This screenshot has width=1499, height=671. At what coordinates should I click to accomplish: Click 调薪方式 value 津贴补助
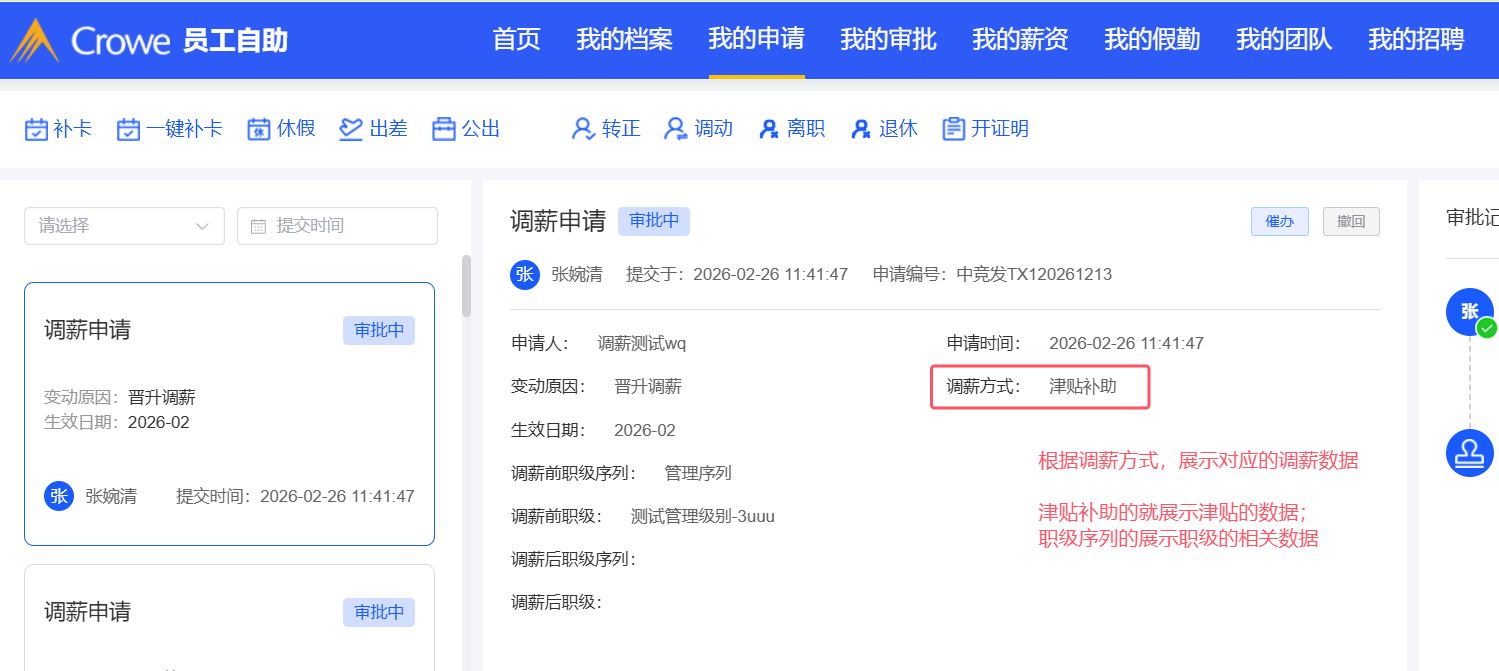tap(1083, 386)
